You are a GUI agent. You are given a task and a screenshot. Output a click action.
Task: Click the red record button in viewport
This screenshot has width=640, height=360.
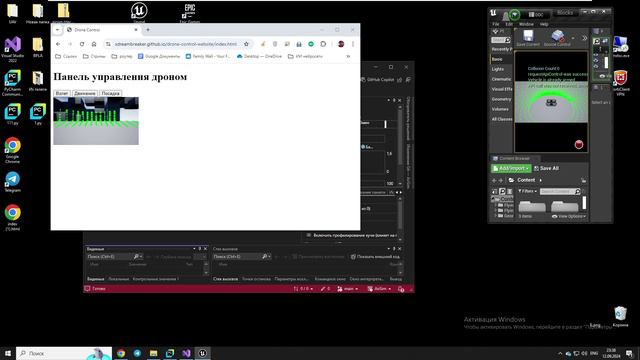[579, 144]
